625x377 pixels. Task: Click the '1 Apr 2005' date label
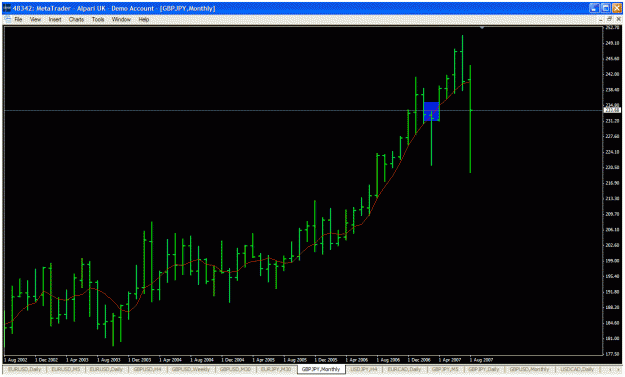(x=264, y=360)
